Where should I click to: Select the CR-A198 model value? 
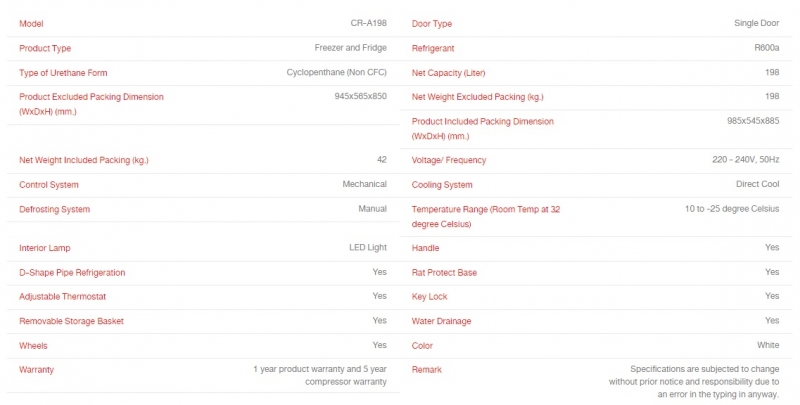coord(368,23)
